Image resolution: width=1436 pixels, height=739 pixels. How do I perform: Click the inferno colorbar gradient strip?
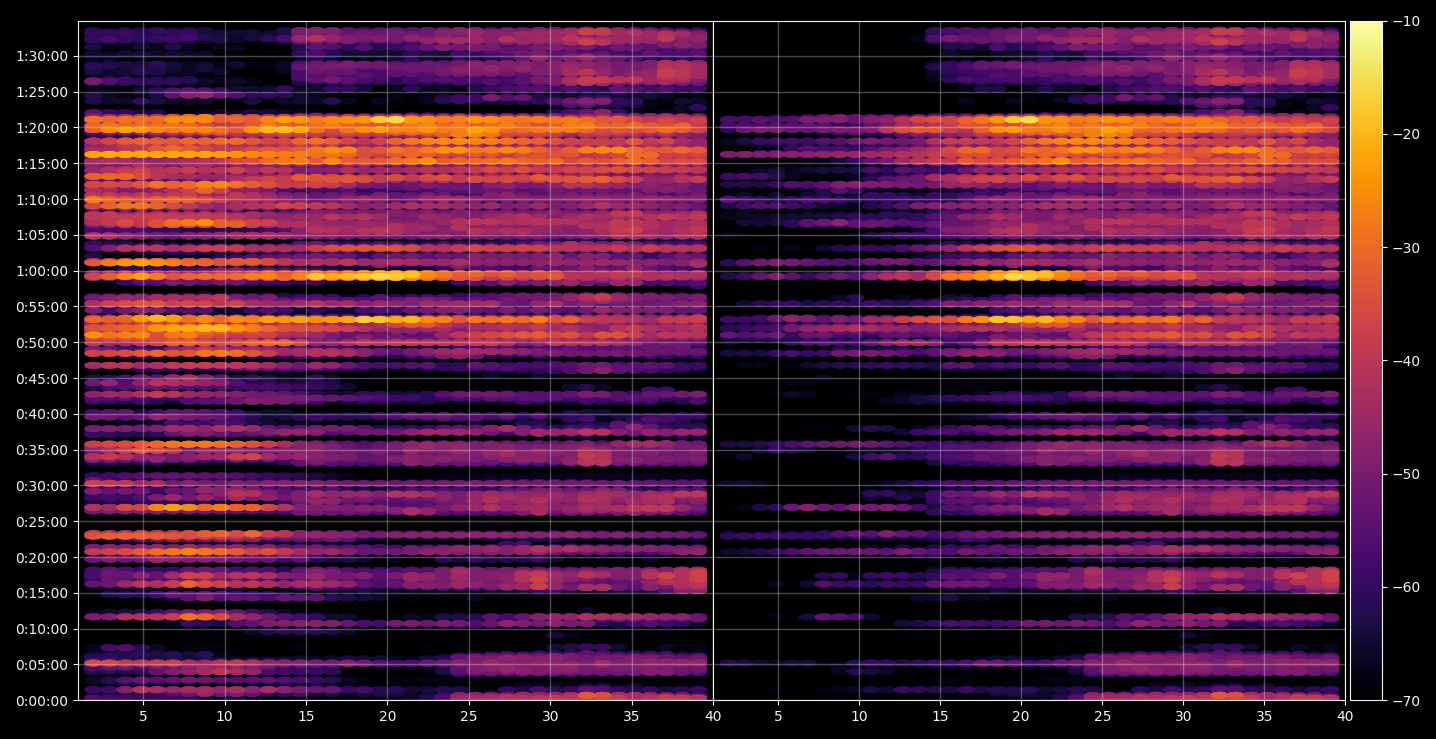click(1366, 361)
